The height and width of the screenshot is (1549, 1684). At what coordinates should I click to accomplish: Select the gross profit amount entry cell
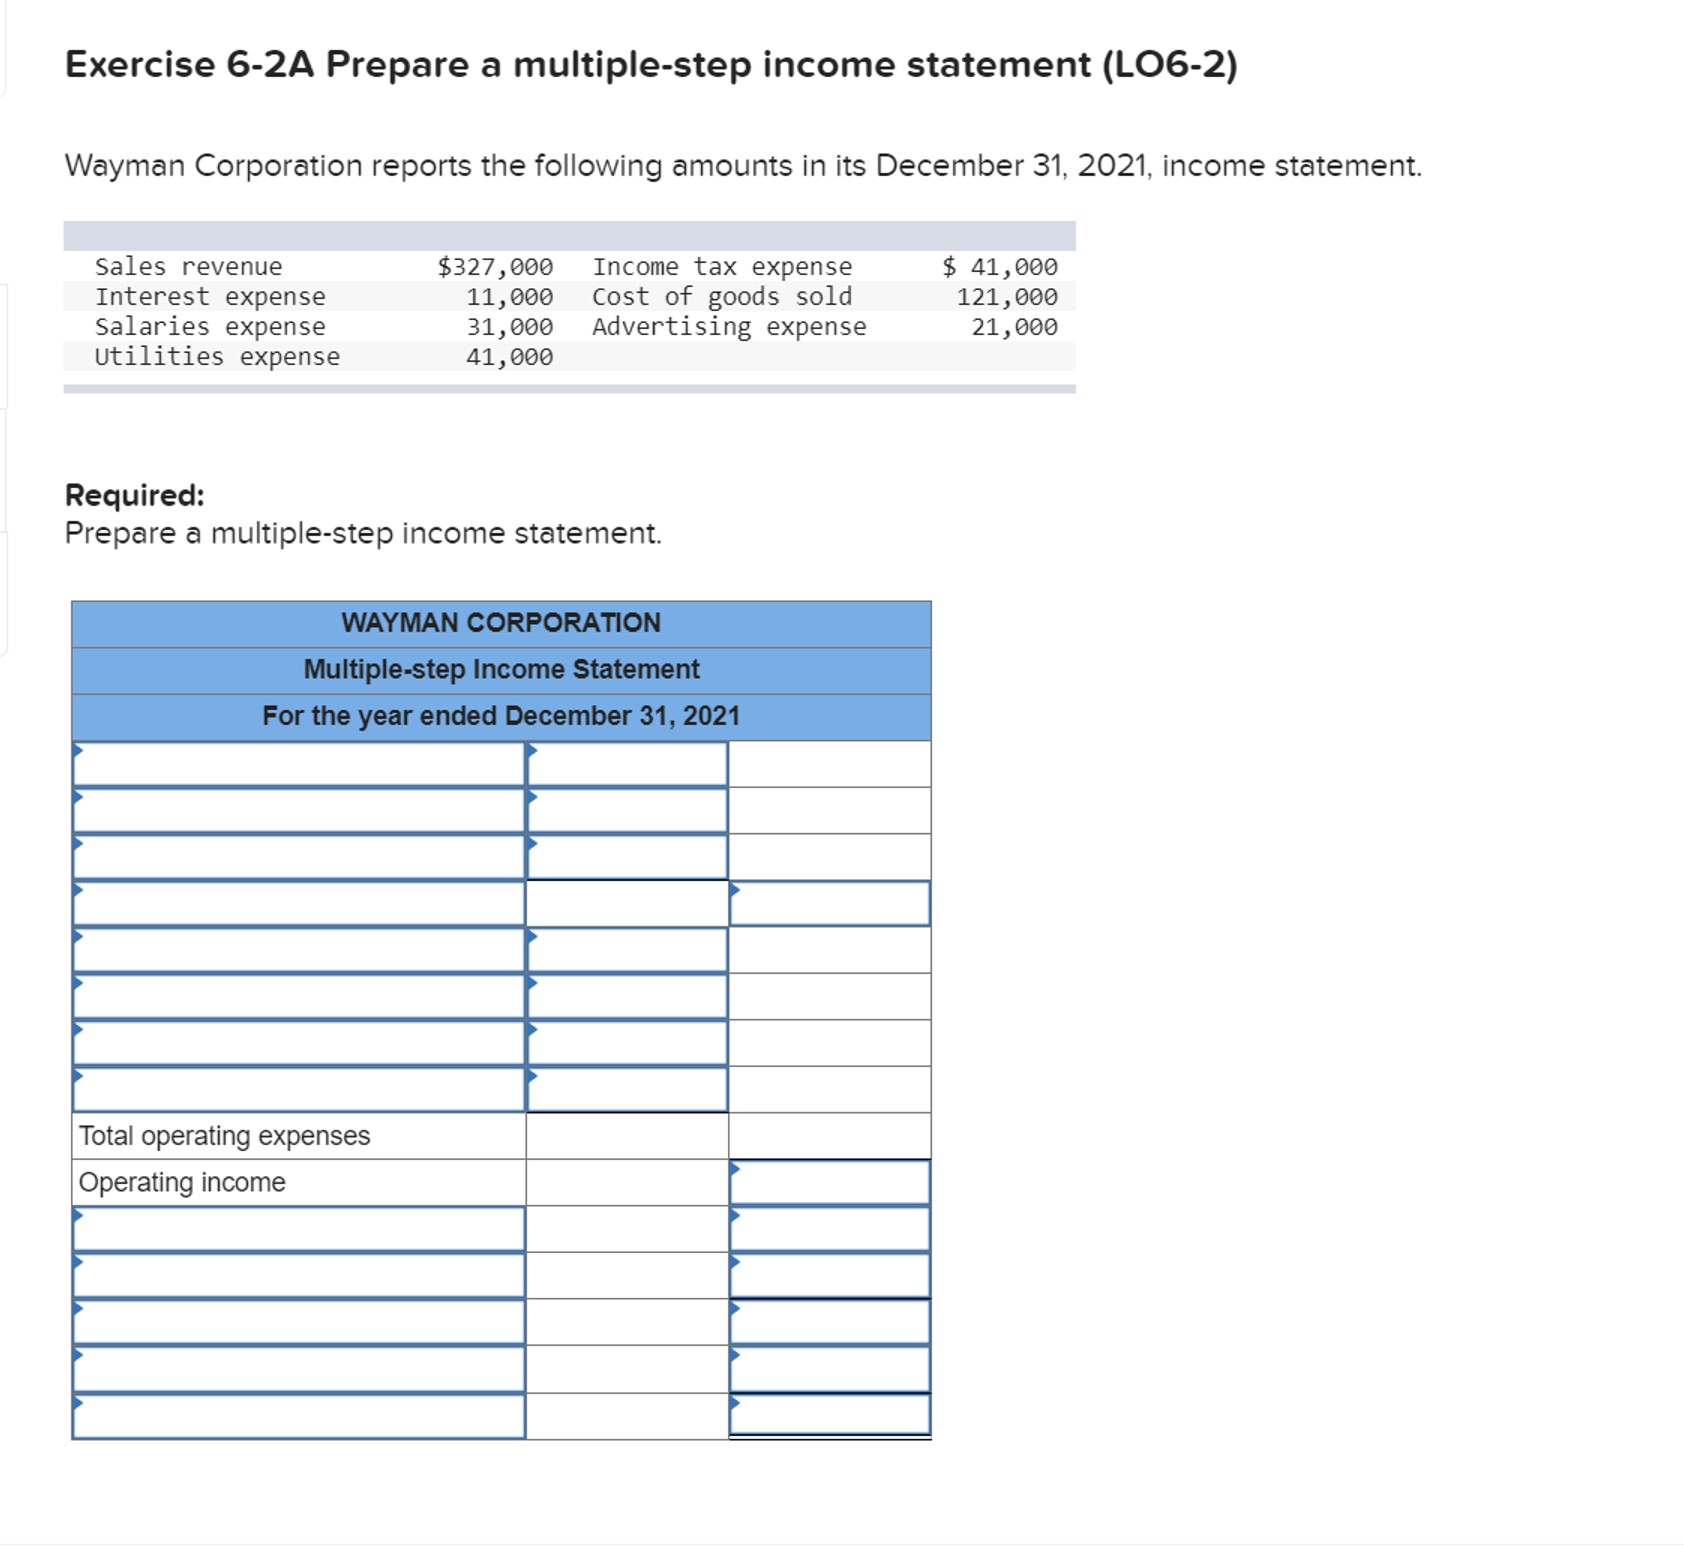(x=830, y=902)
